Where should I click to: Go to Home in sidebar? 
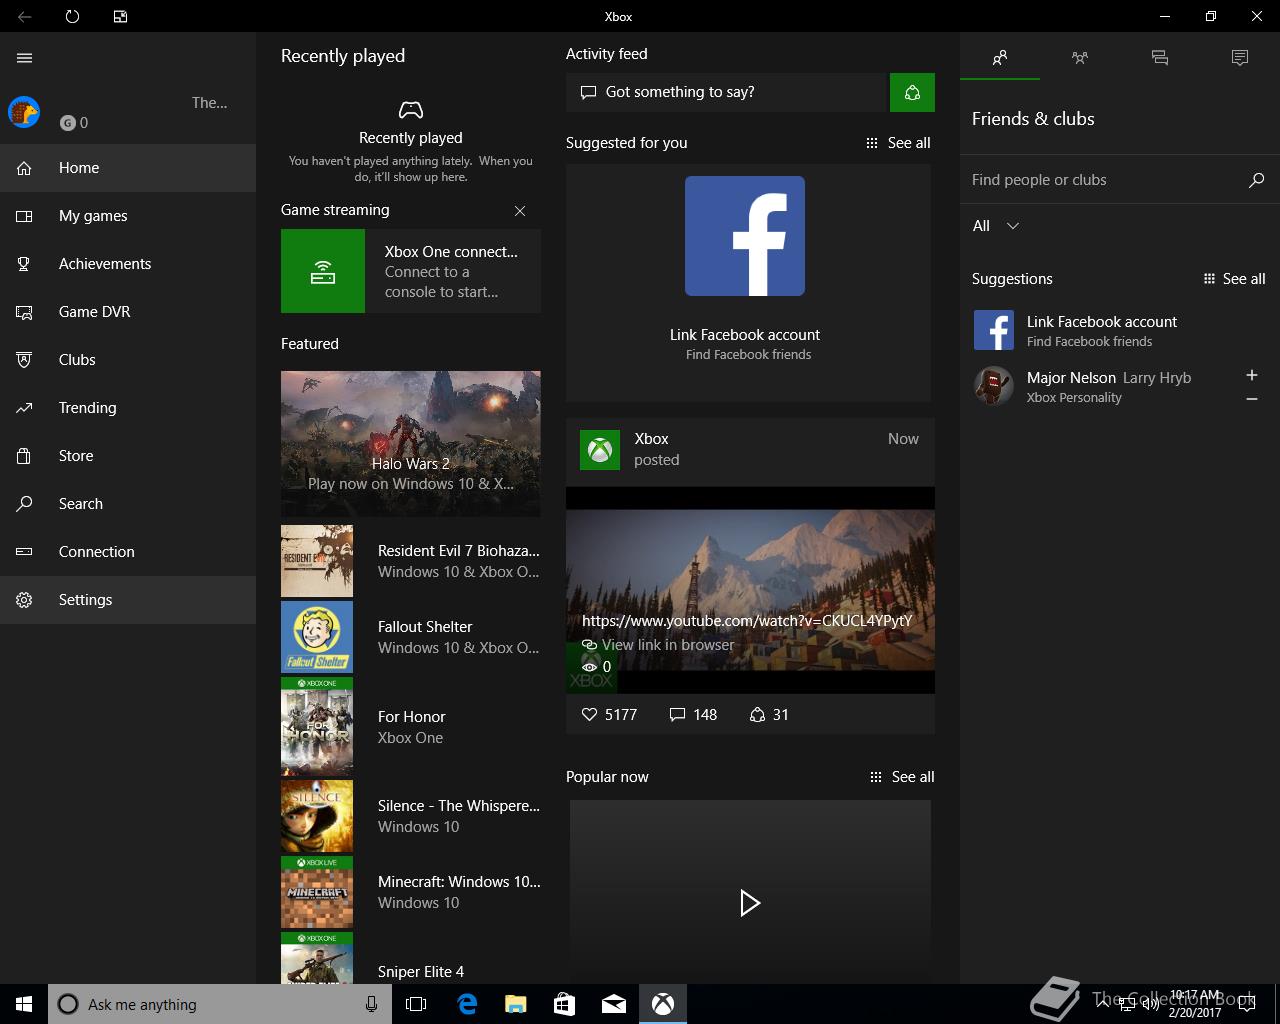coord(128,168)
